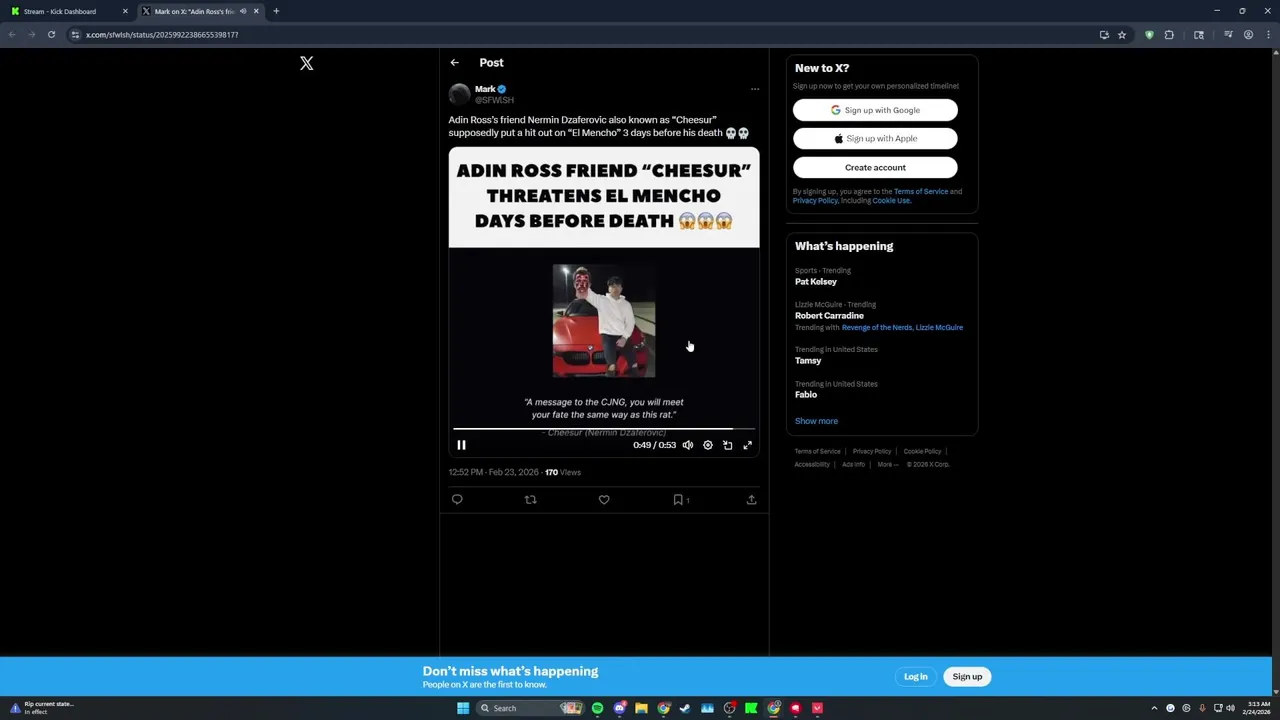Viewport: 1280px width, 720px height.
Task: Click the X logo in the sidebar
Action: coord(306,63)
